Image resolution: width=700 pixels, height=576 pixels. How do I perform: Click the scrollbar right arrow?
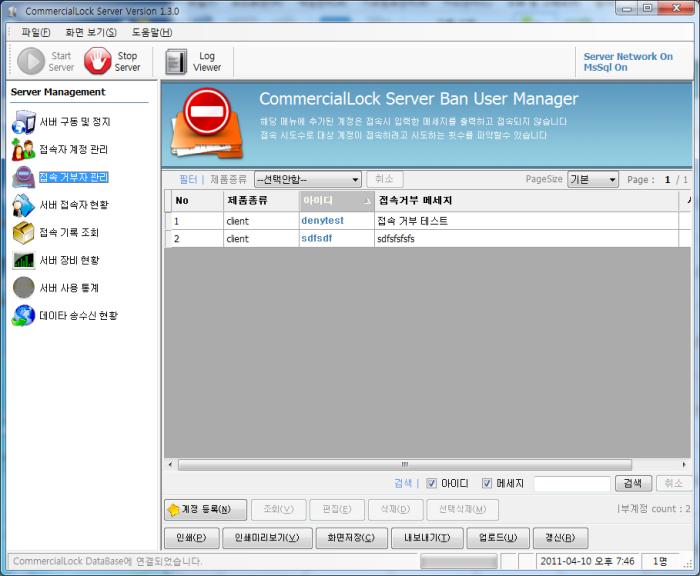point(684,464)
